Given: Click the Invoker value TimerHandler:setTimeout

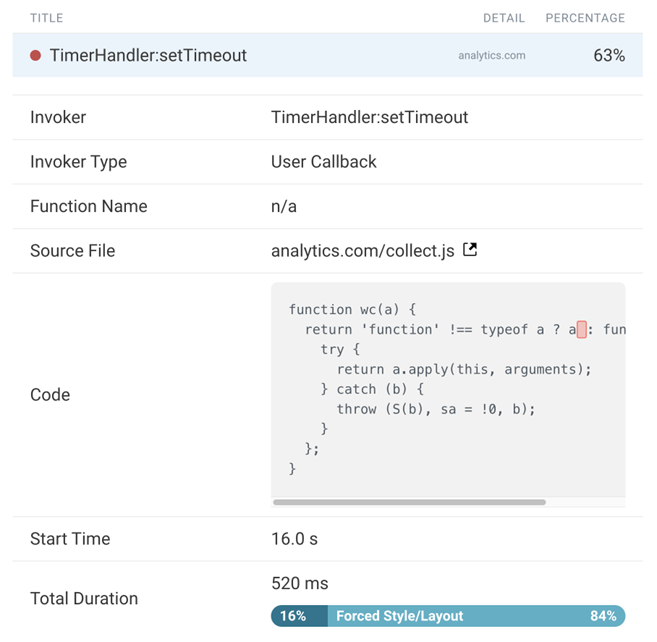Looking at the screenshot, I should tap(369, 117).
